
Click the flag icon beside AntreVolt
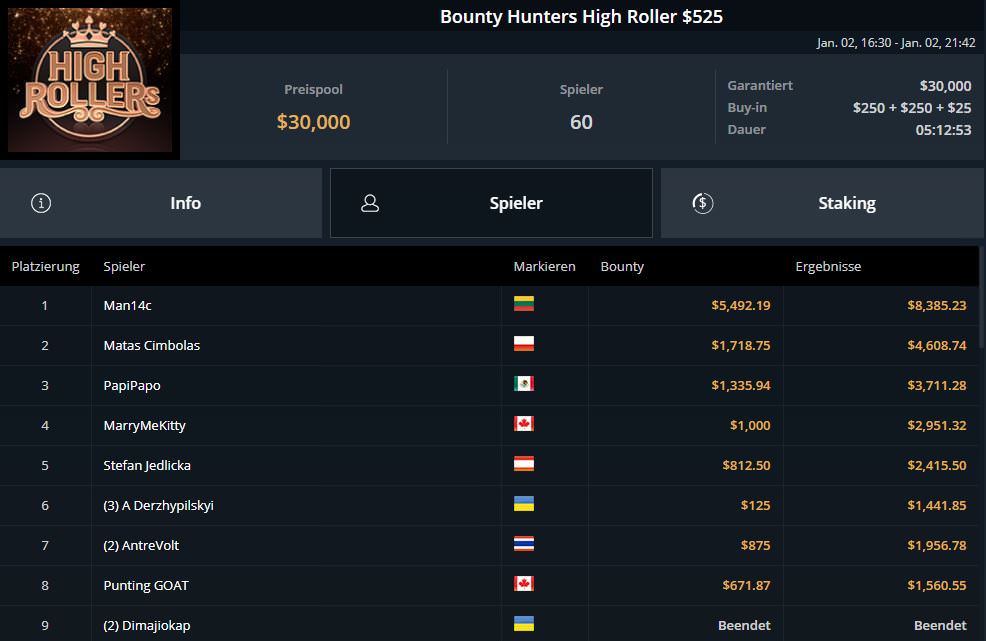(x=523, y=544)
